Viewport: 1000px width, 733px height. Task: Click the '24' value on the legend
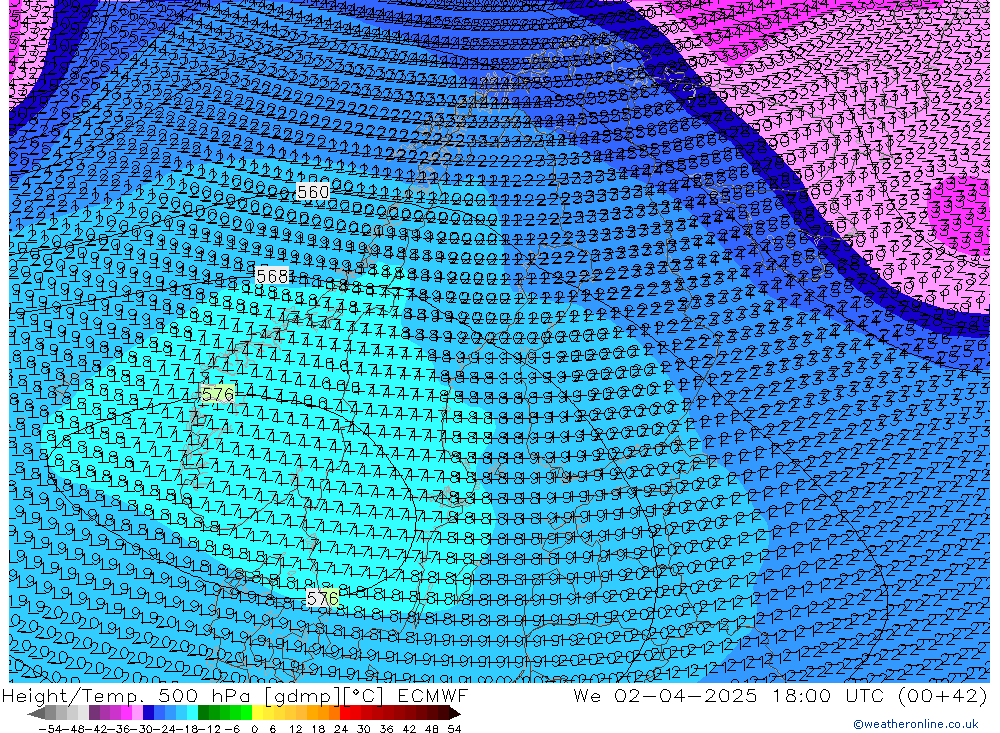(x=341, y=729)
